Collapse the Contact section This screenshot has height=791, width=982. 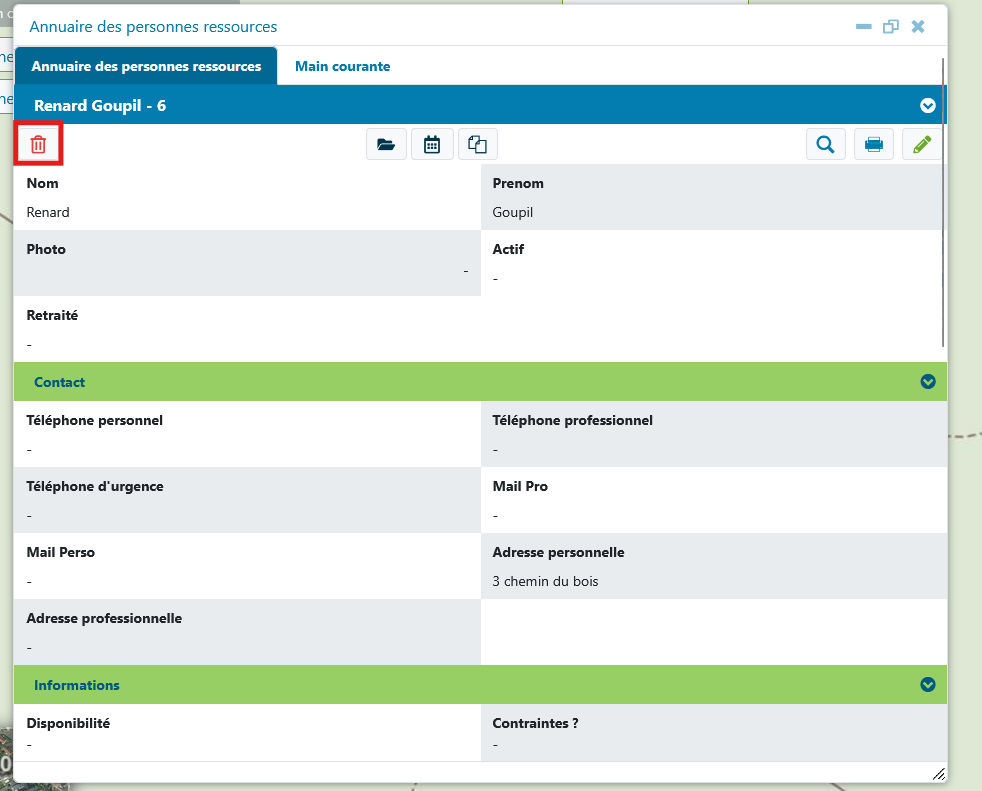coord(928,381)
